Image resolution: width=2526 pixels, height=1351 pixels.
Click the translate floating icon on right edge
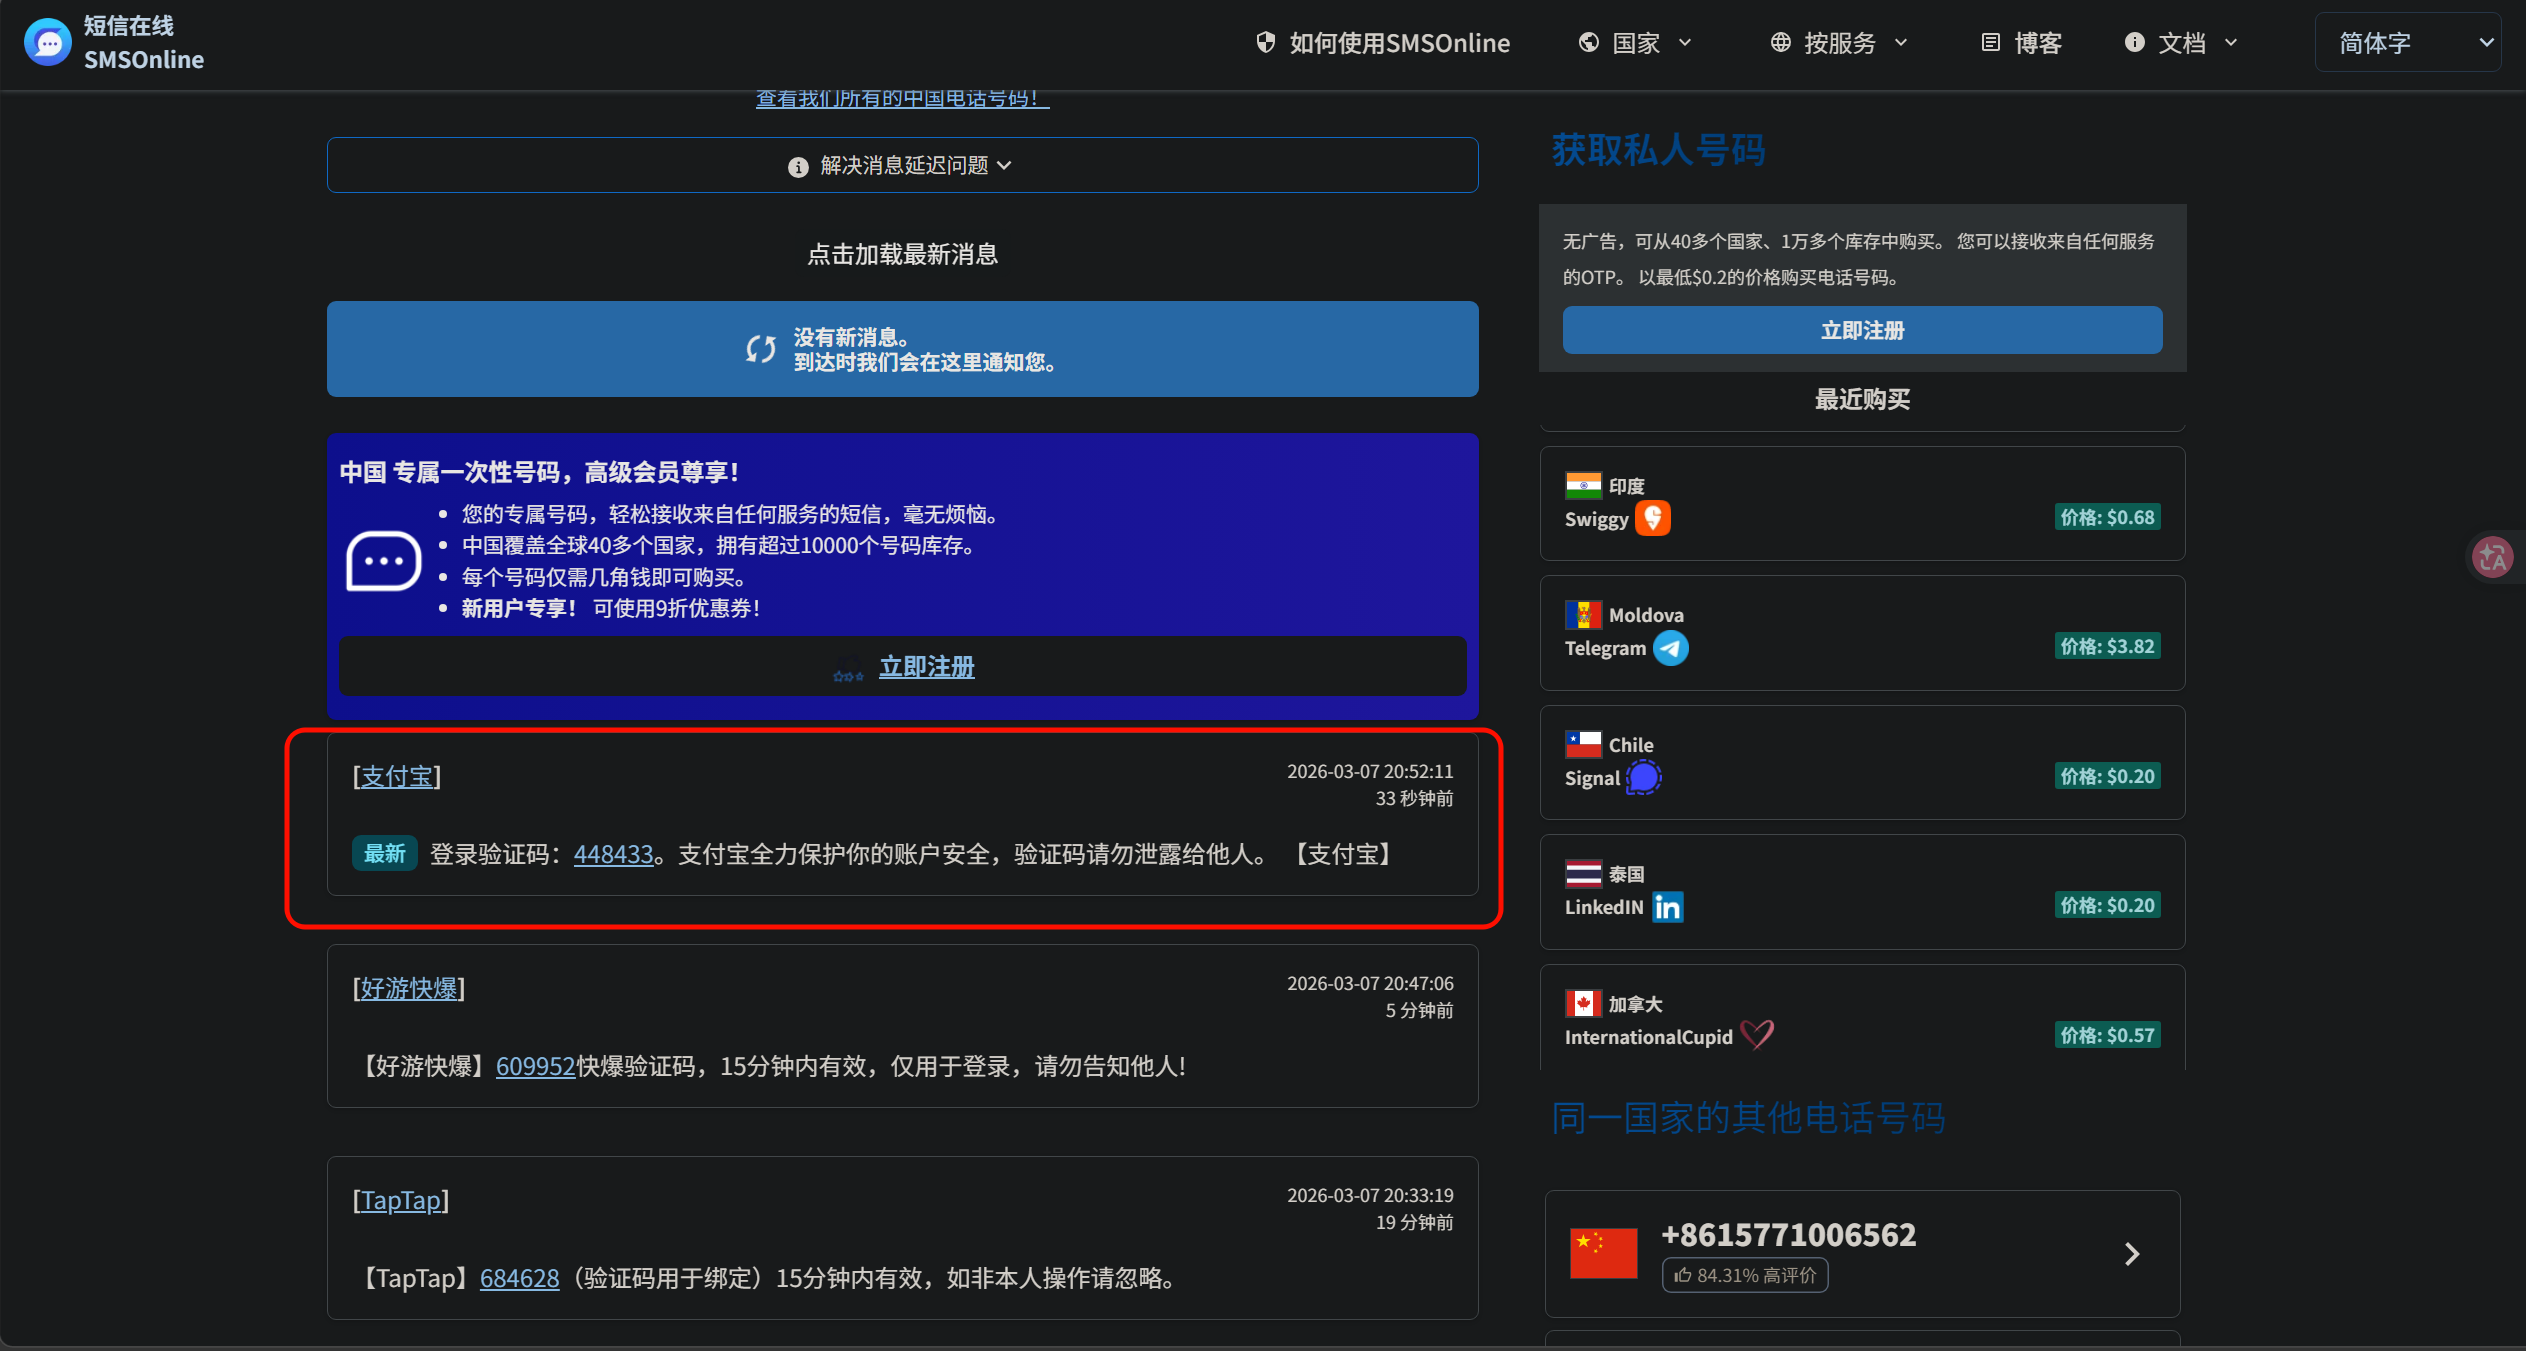pyautogui.click(x=2492, y=557)
